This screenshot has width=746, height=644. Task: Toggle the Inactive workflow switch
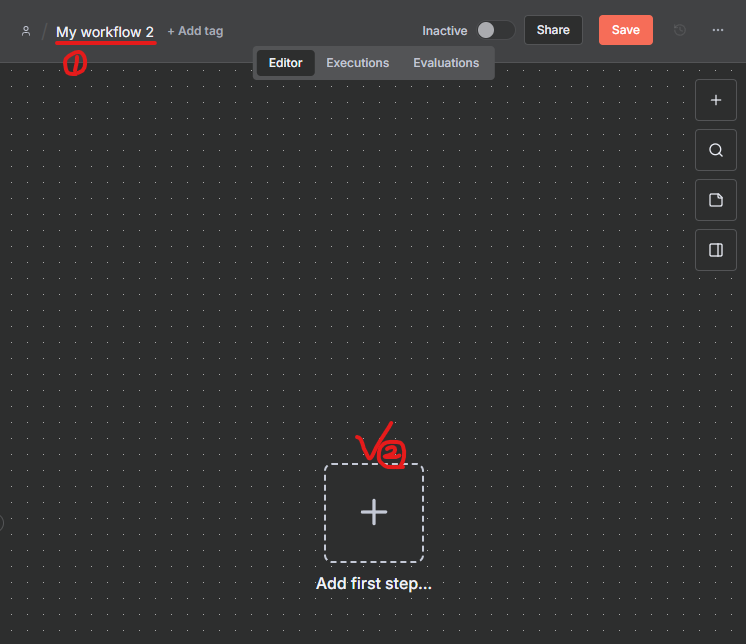click(x=495, y=30)
